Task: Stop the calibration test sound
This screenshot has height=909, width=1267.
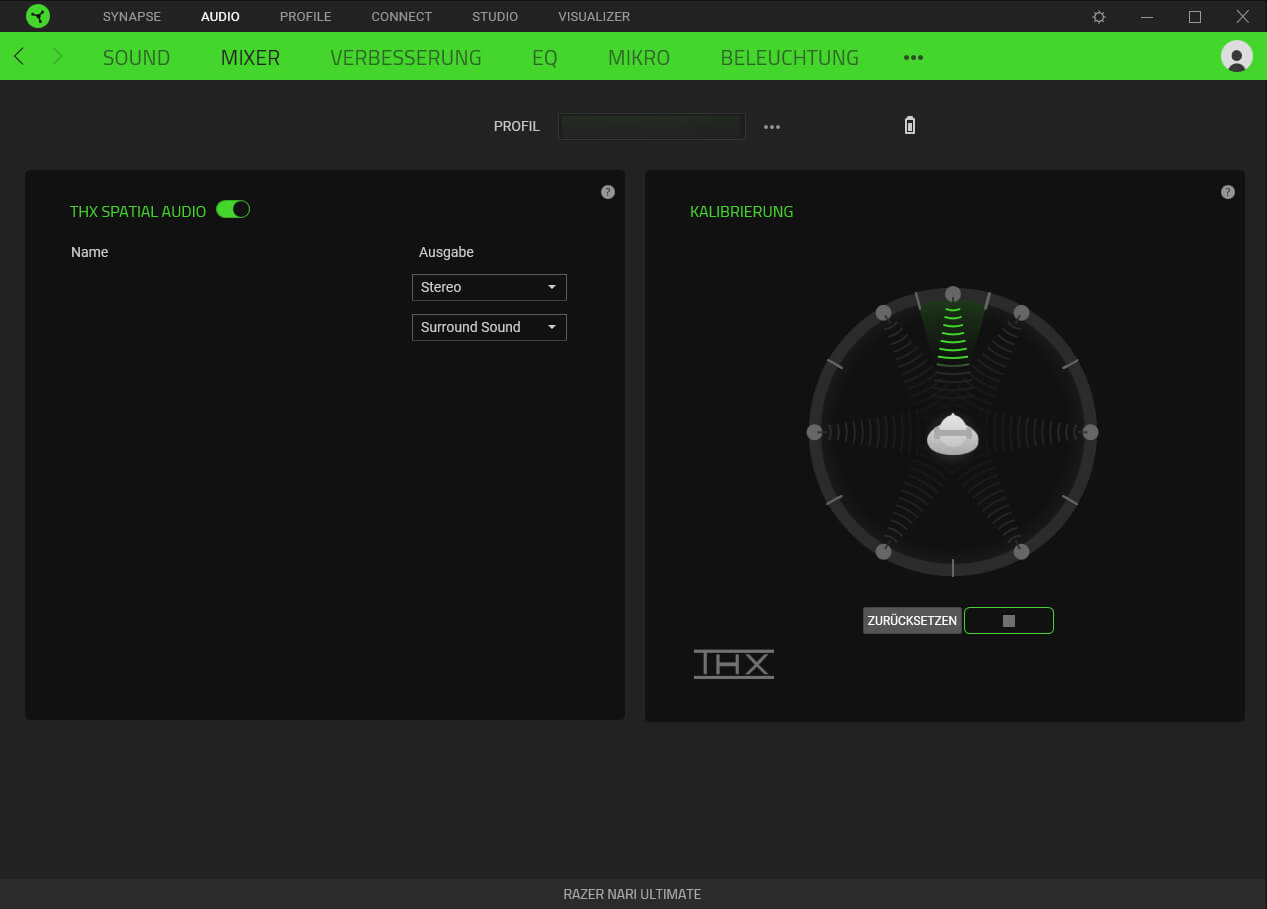Action: [1008, 621]
